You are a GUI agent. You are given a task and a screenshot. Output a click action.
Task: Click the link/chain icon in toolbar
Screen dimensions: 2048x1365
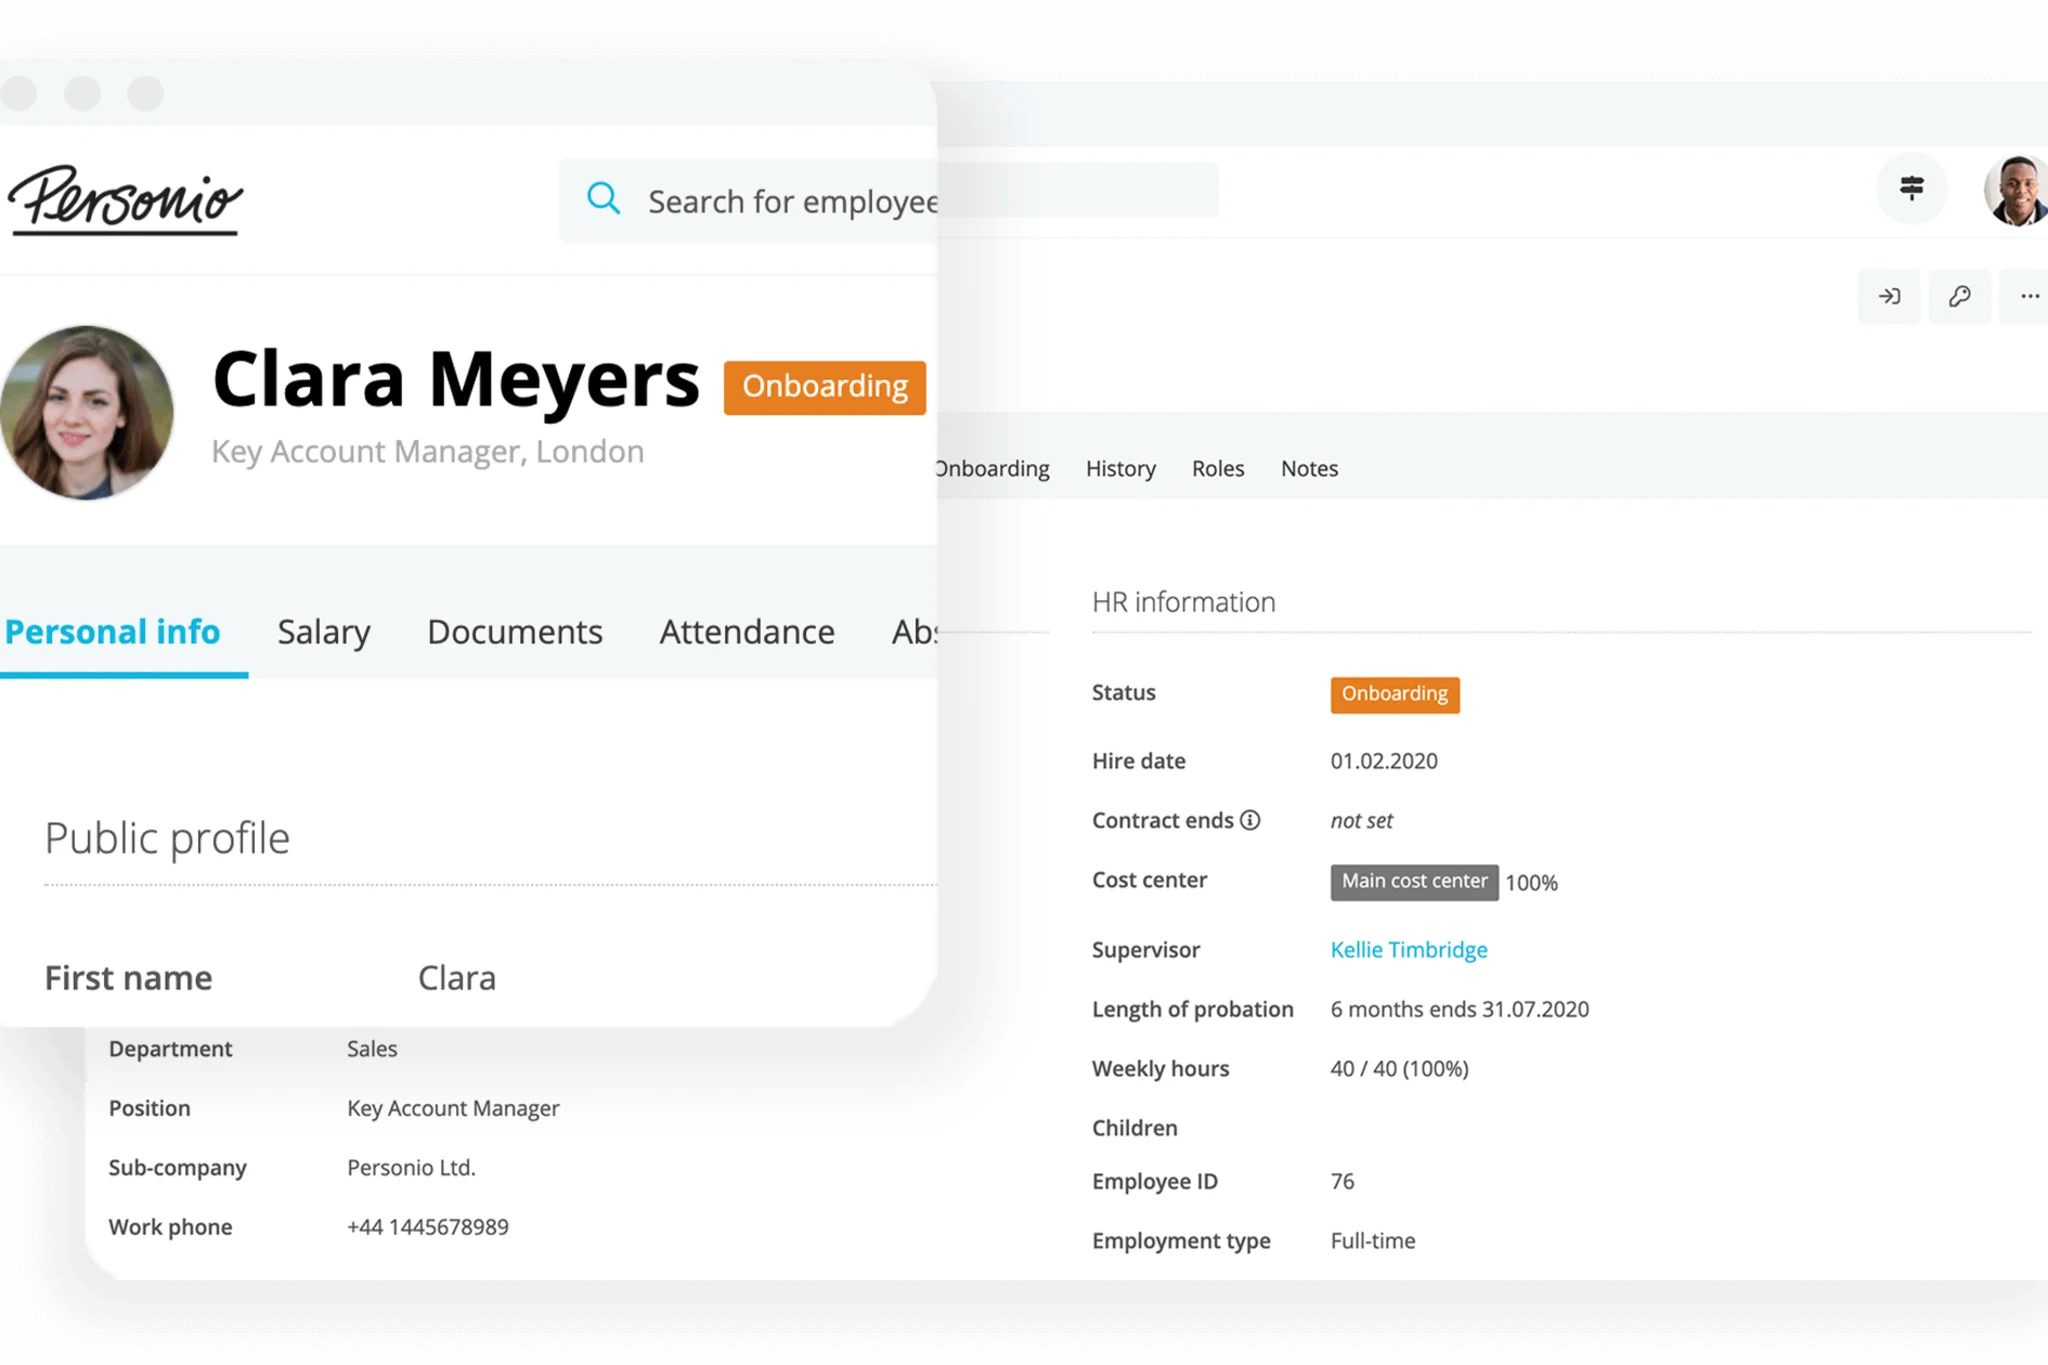click(x=1960, y=296)
